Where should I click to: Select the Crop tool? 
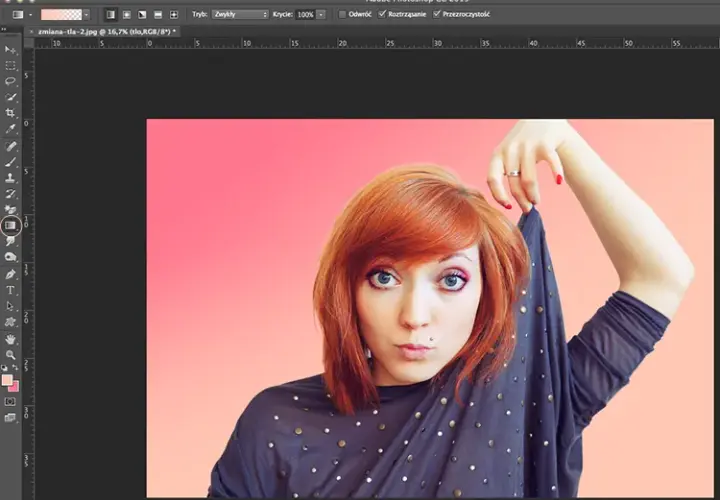[x=10, y=113]
